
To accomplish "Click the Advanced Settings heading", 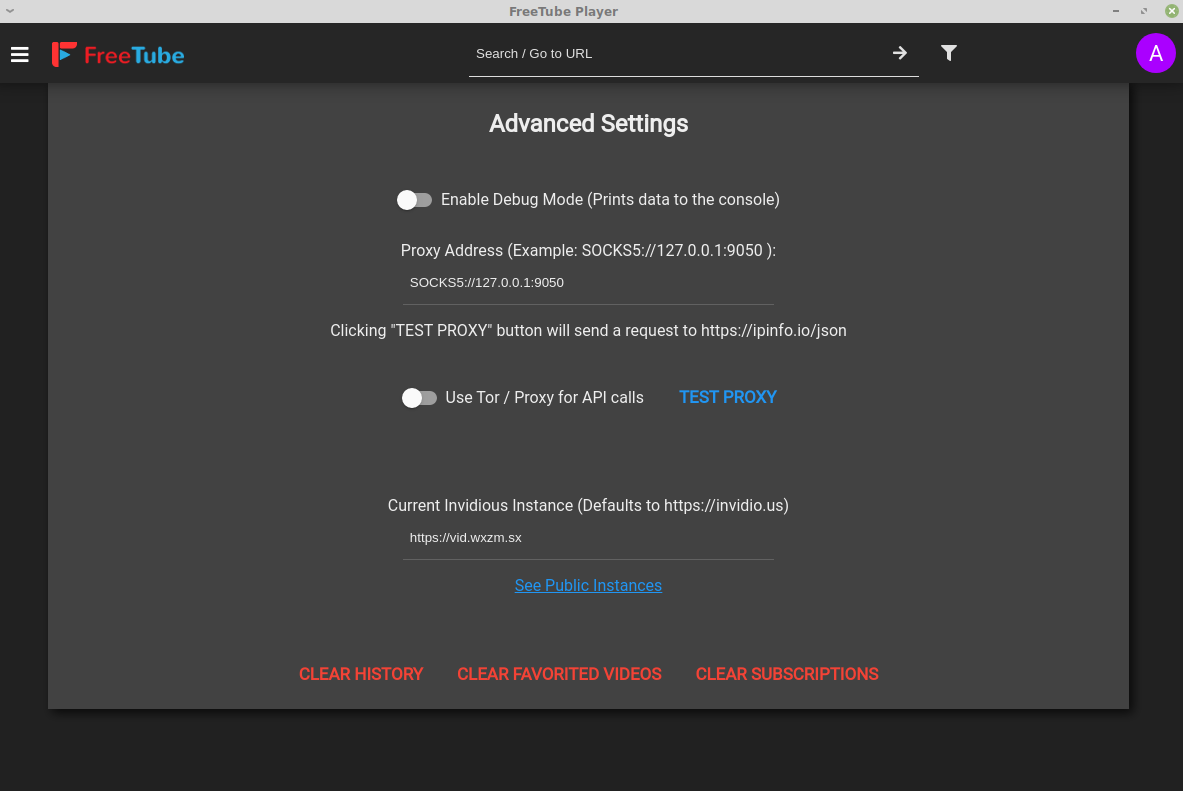I will coord(588,124).
